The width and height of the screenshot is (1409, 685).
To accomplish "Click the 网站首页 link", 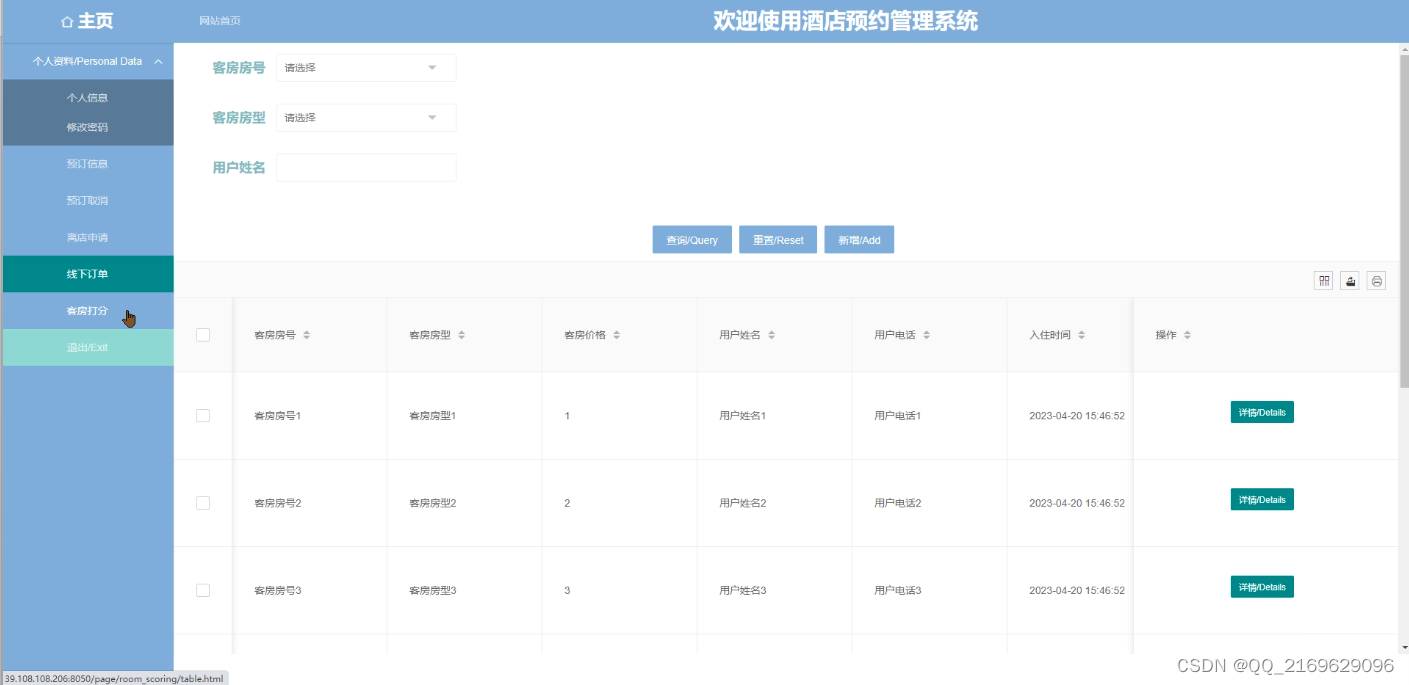I will click(x=220, y=21).
